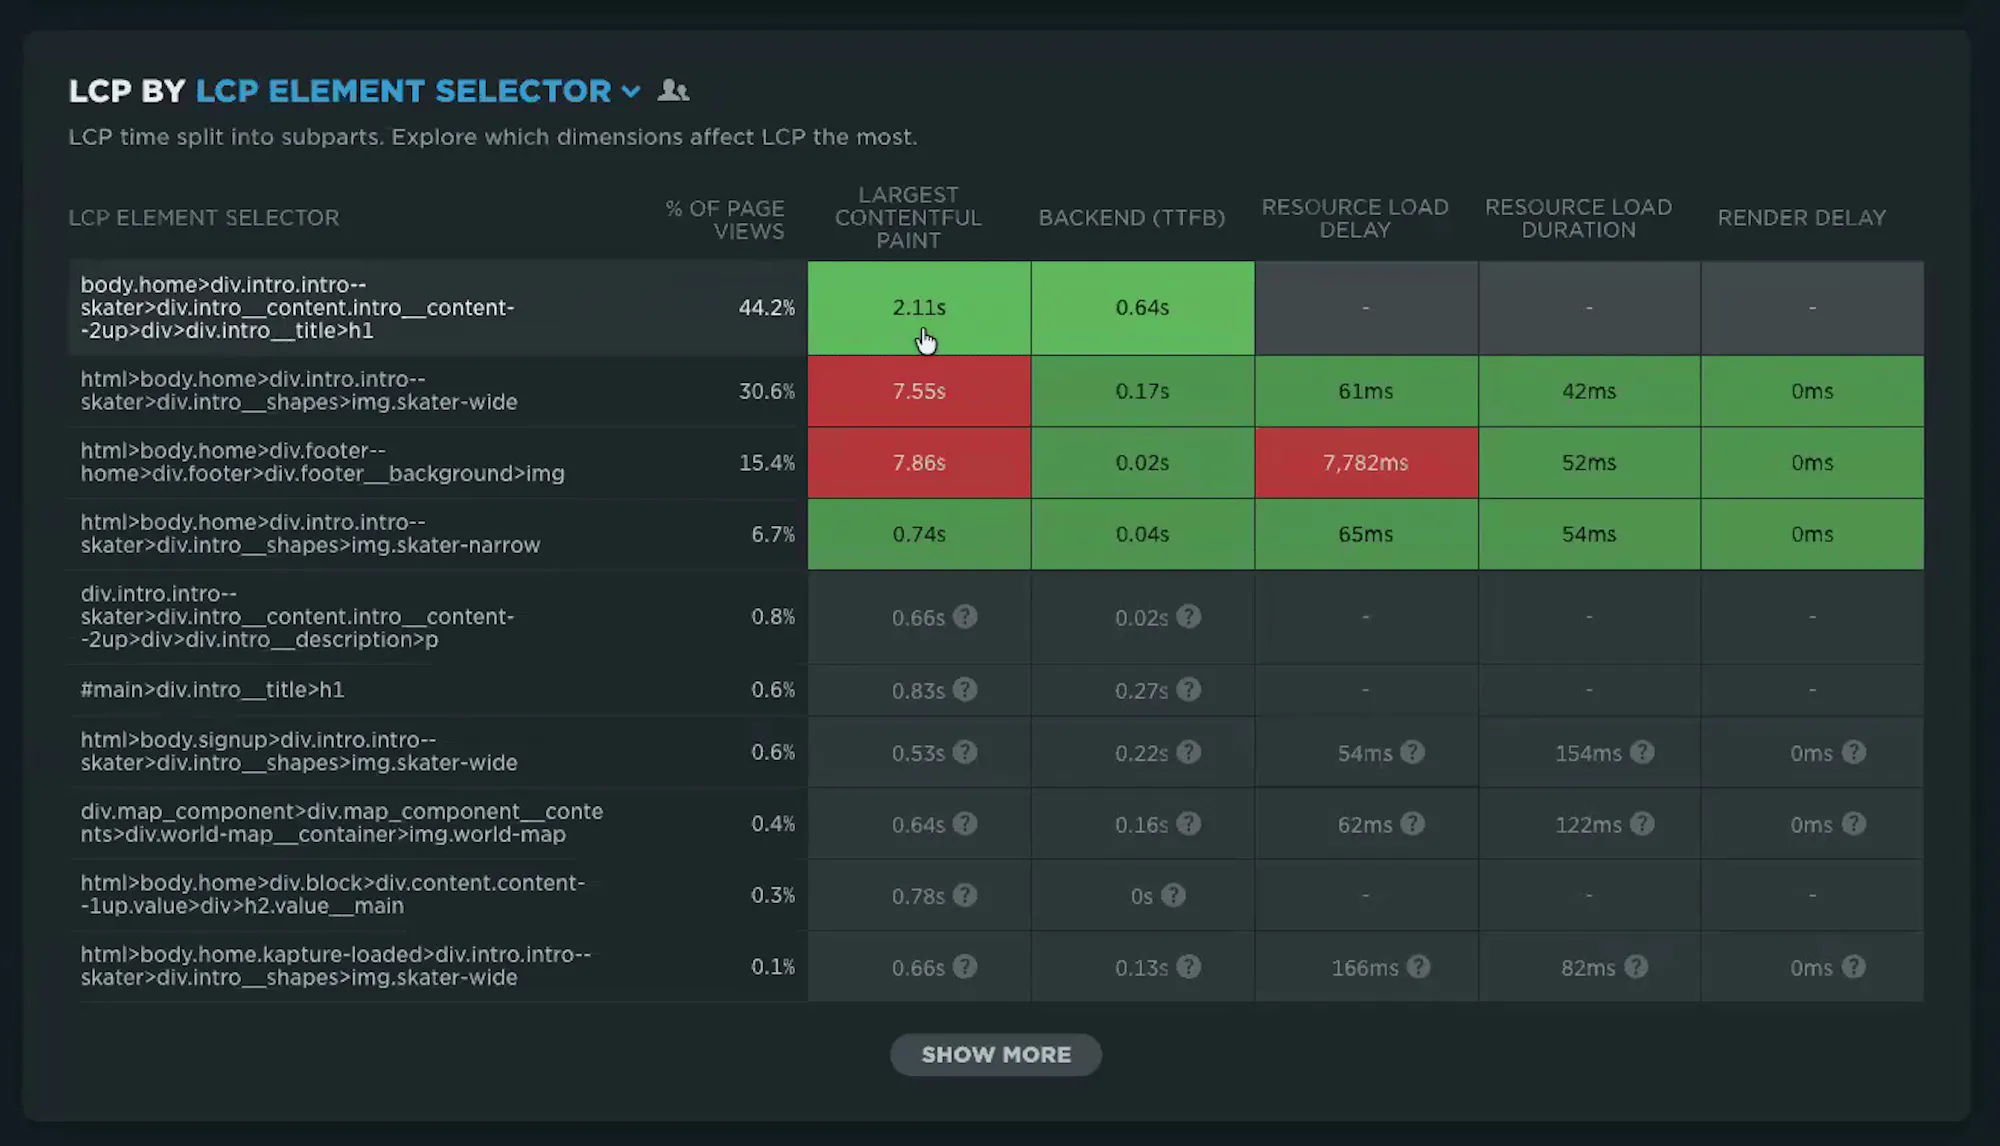The width and height of the screenshot is (2000, 1146).
Task: Click the Render Delay column header
Action: (1802, 218)
